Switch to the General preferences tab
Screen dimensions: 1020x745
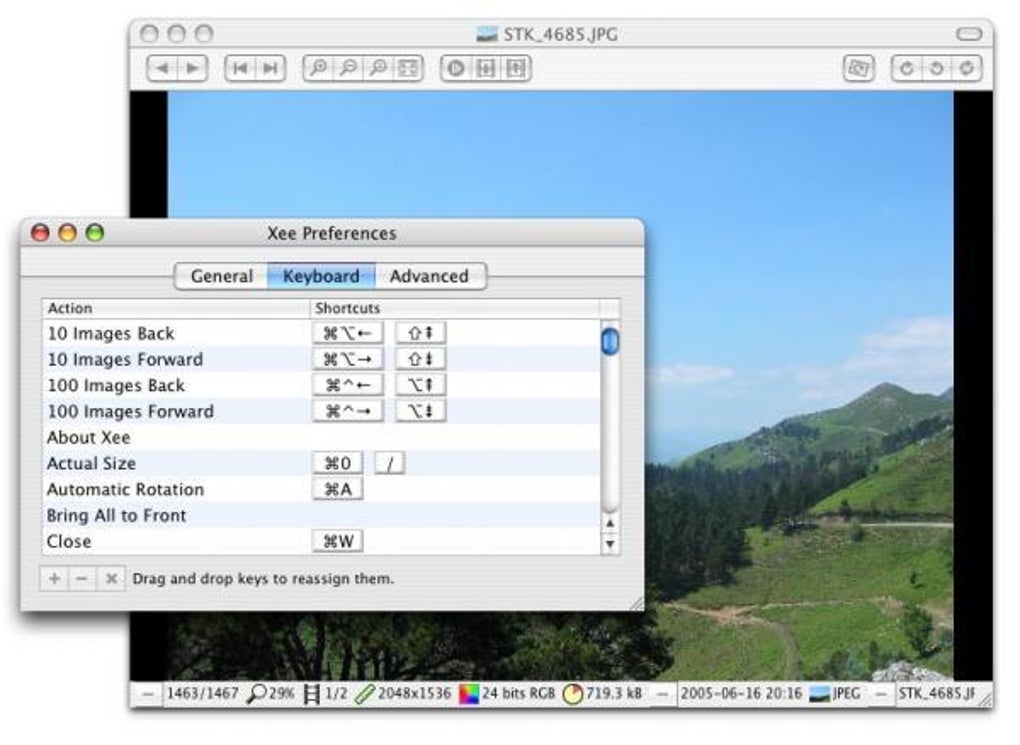[x=222, y=276]
